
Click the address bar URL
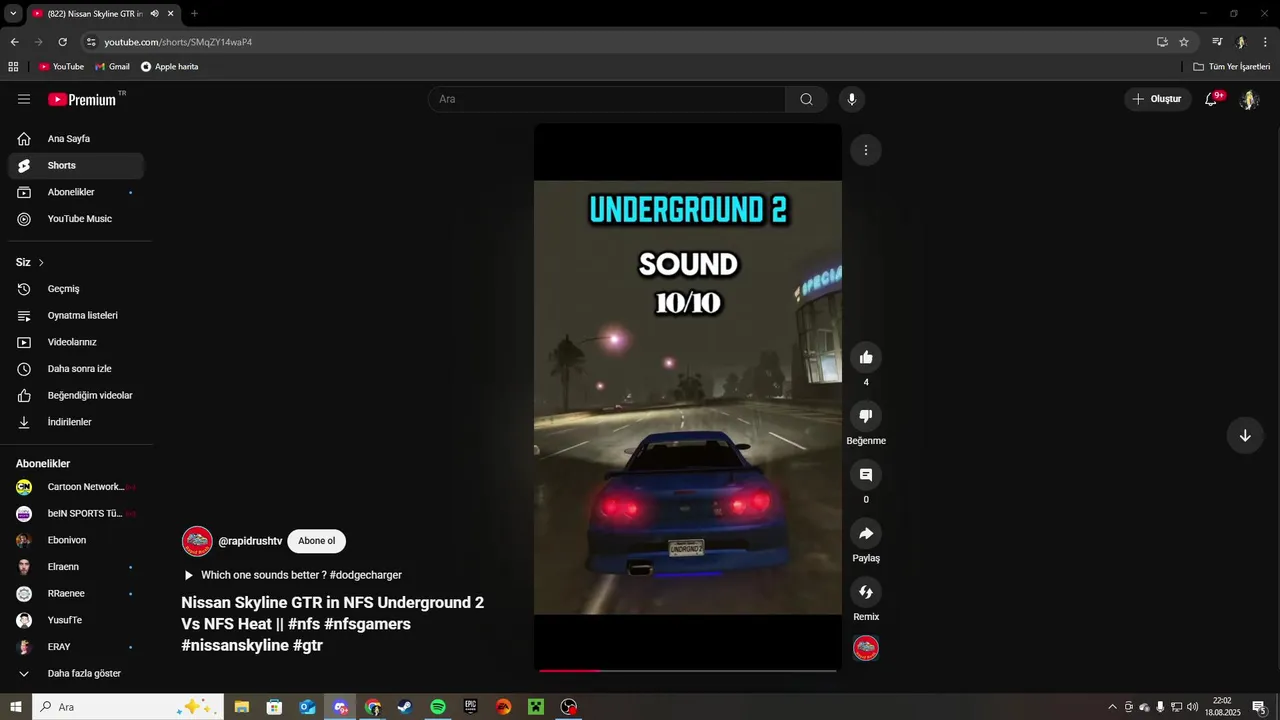[x=178, y=42]
